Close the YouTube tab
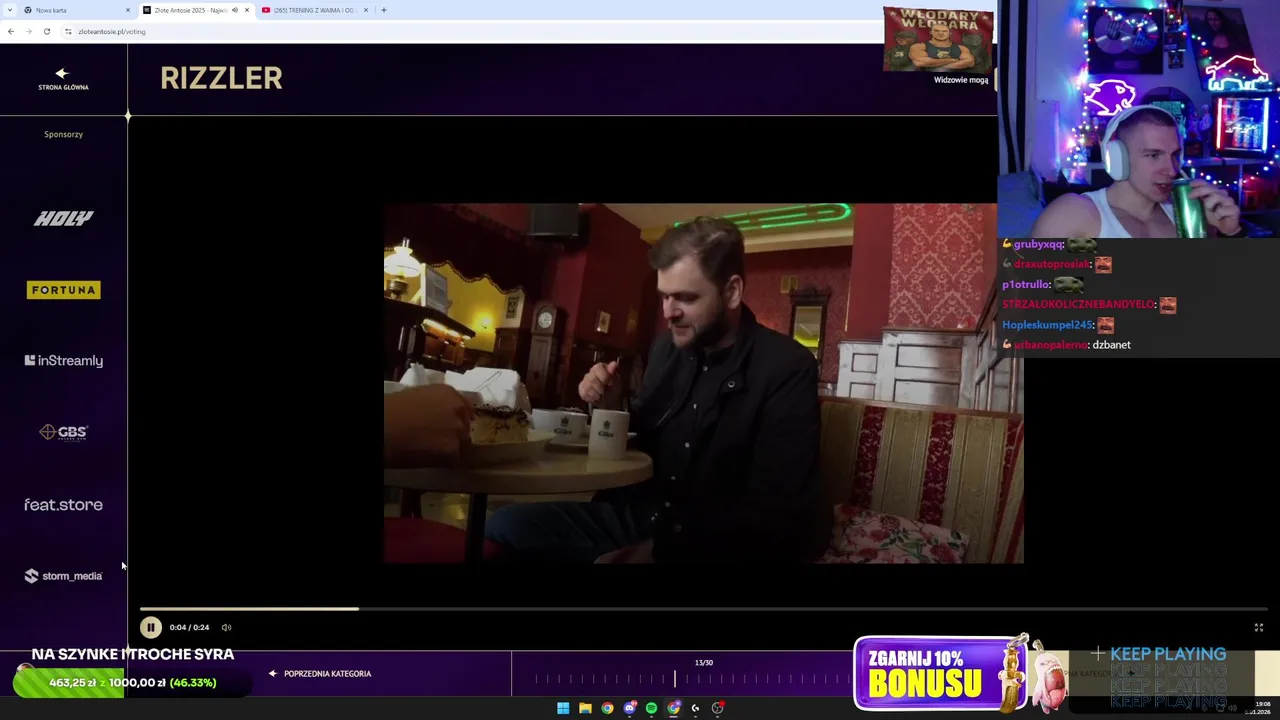Viewport: 1280px width, 720px height. click(366, 10)
